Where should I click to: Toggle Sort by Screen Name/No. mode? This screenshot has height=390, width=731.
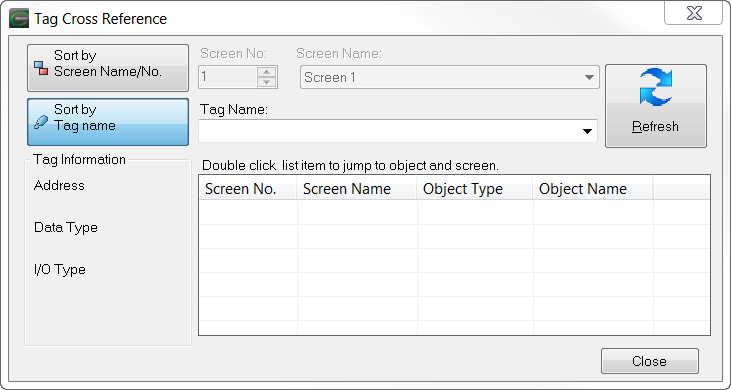pyautogui.click(x=108, y=68)
